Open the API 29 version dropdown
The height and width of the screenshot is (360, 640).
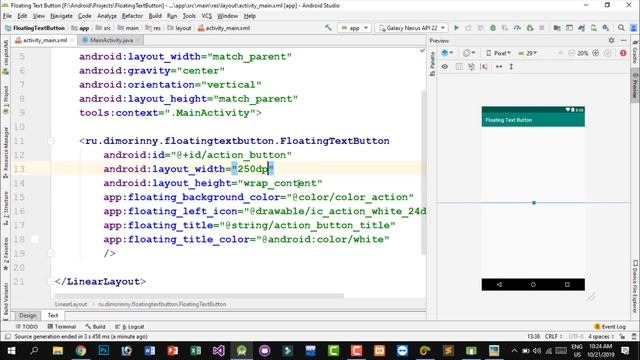[528, 53]
